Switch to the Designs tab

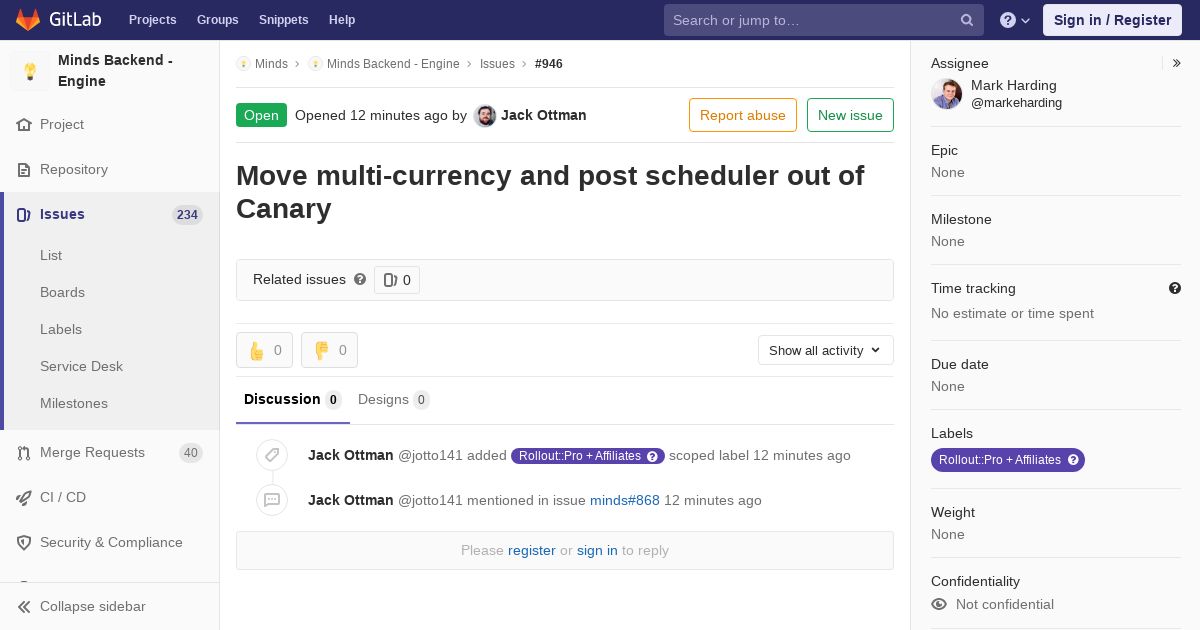394,400
